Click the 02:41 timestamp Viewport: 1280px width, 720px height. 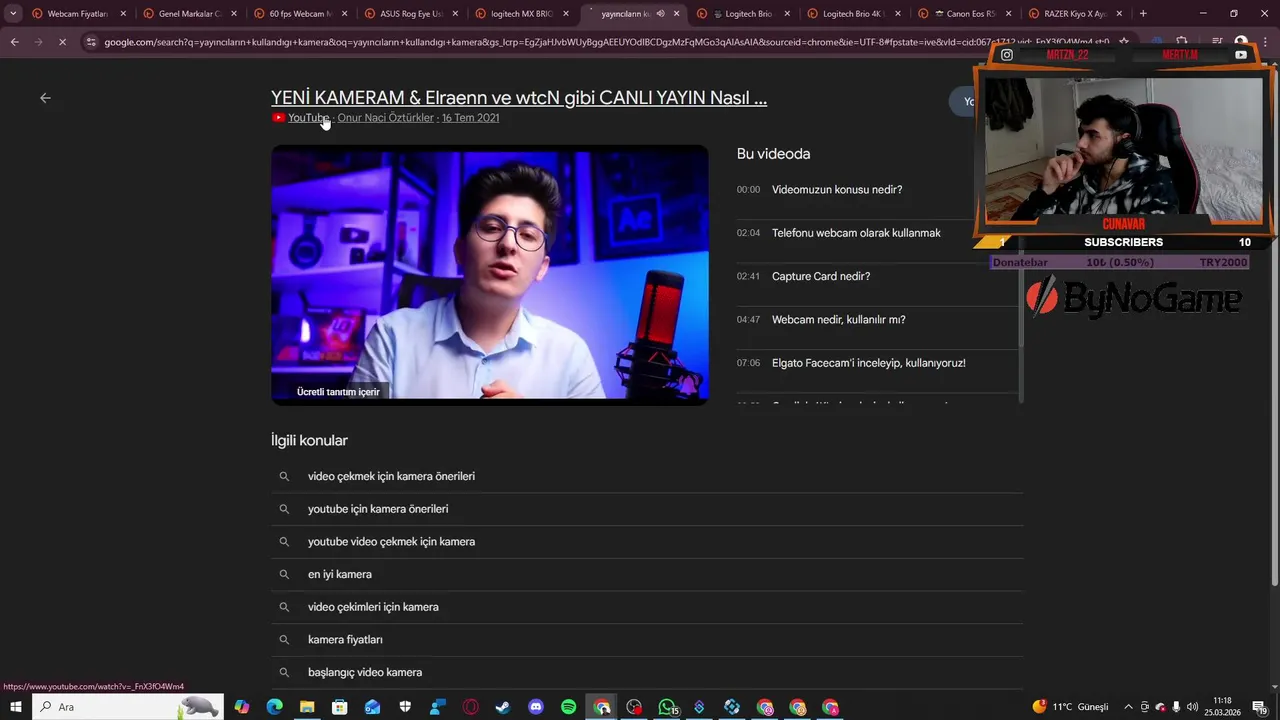(748, 276)
